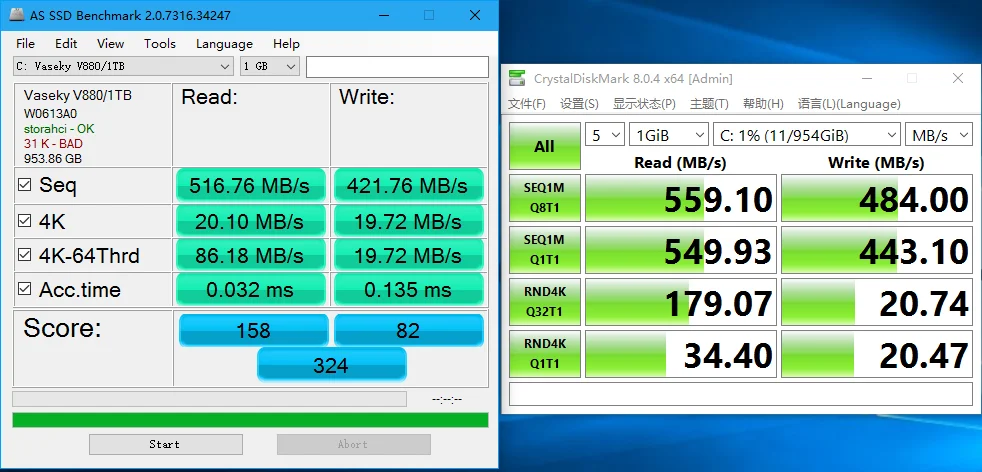Click the write score 82
The width and height of the screenshot is (982, 472).
(408, 330)
